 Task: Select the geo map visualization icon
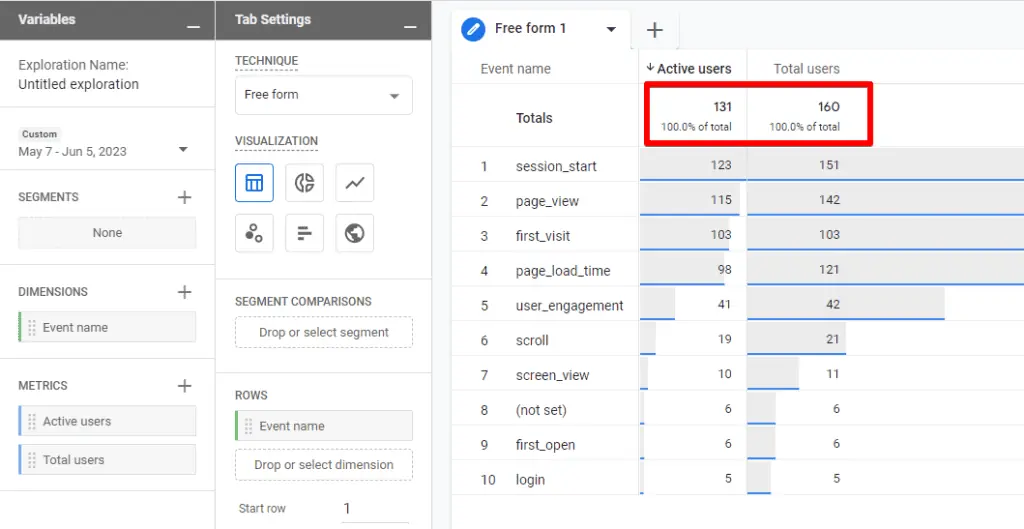pyautogui.click(x=355, y=233)
